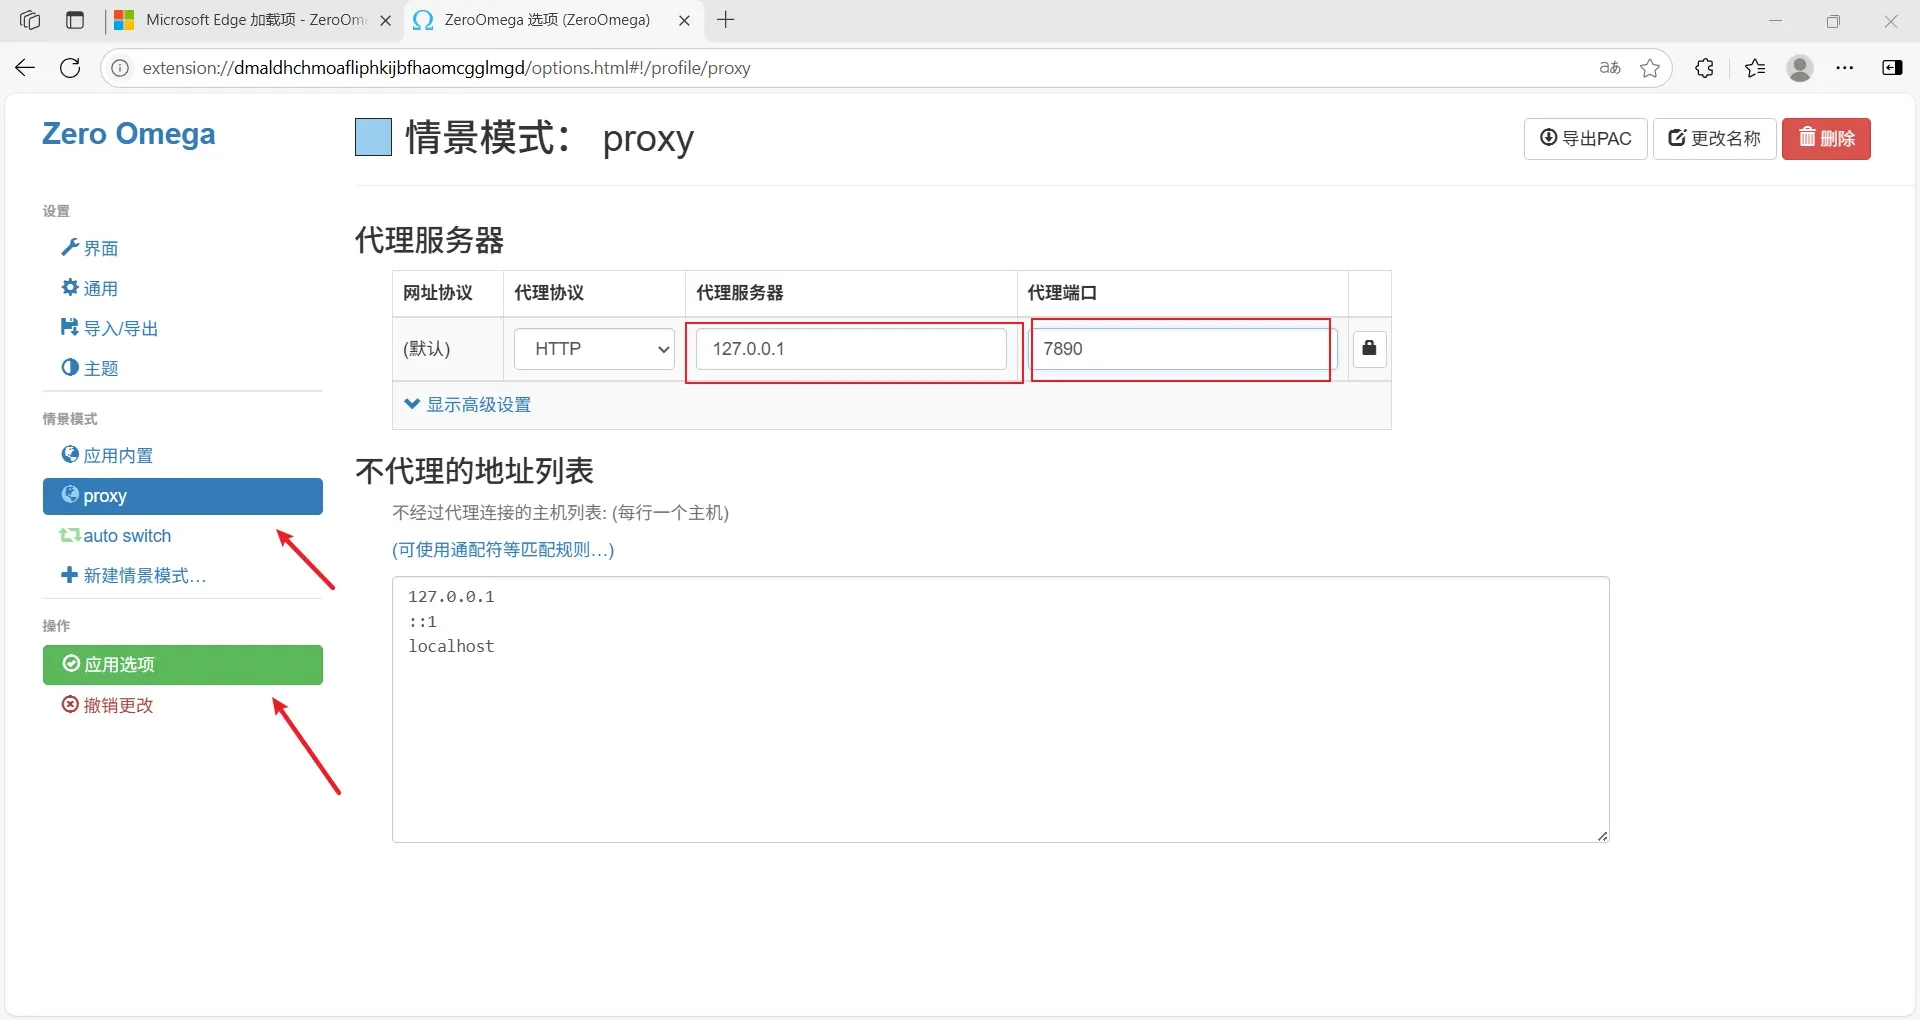Click the favorites star in address bar
This screenshot has width=1920, height=1020.
tap(1650, 68)
